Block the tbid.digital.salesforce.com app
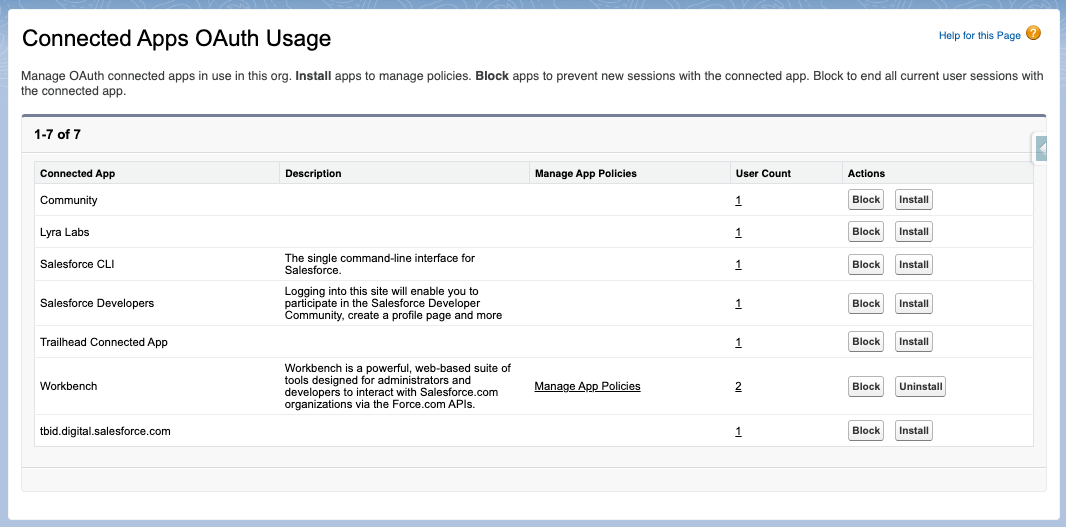Image resolution: width=1066 pixels, height=527 pixels. 866,430
